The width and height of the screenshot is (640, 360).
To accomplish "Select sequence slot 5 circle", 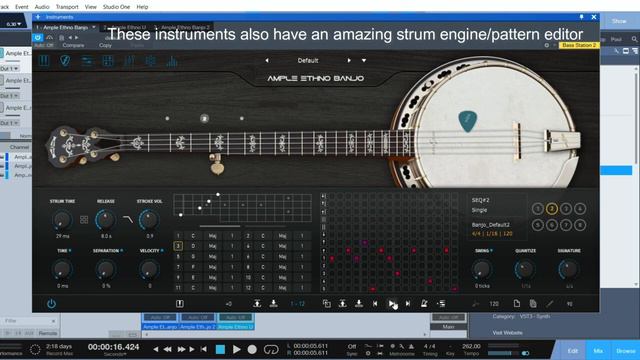I will pyautogui.click(x=538, y=225).
